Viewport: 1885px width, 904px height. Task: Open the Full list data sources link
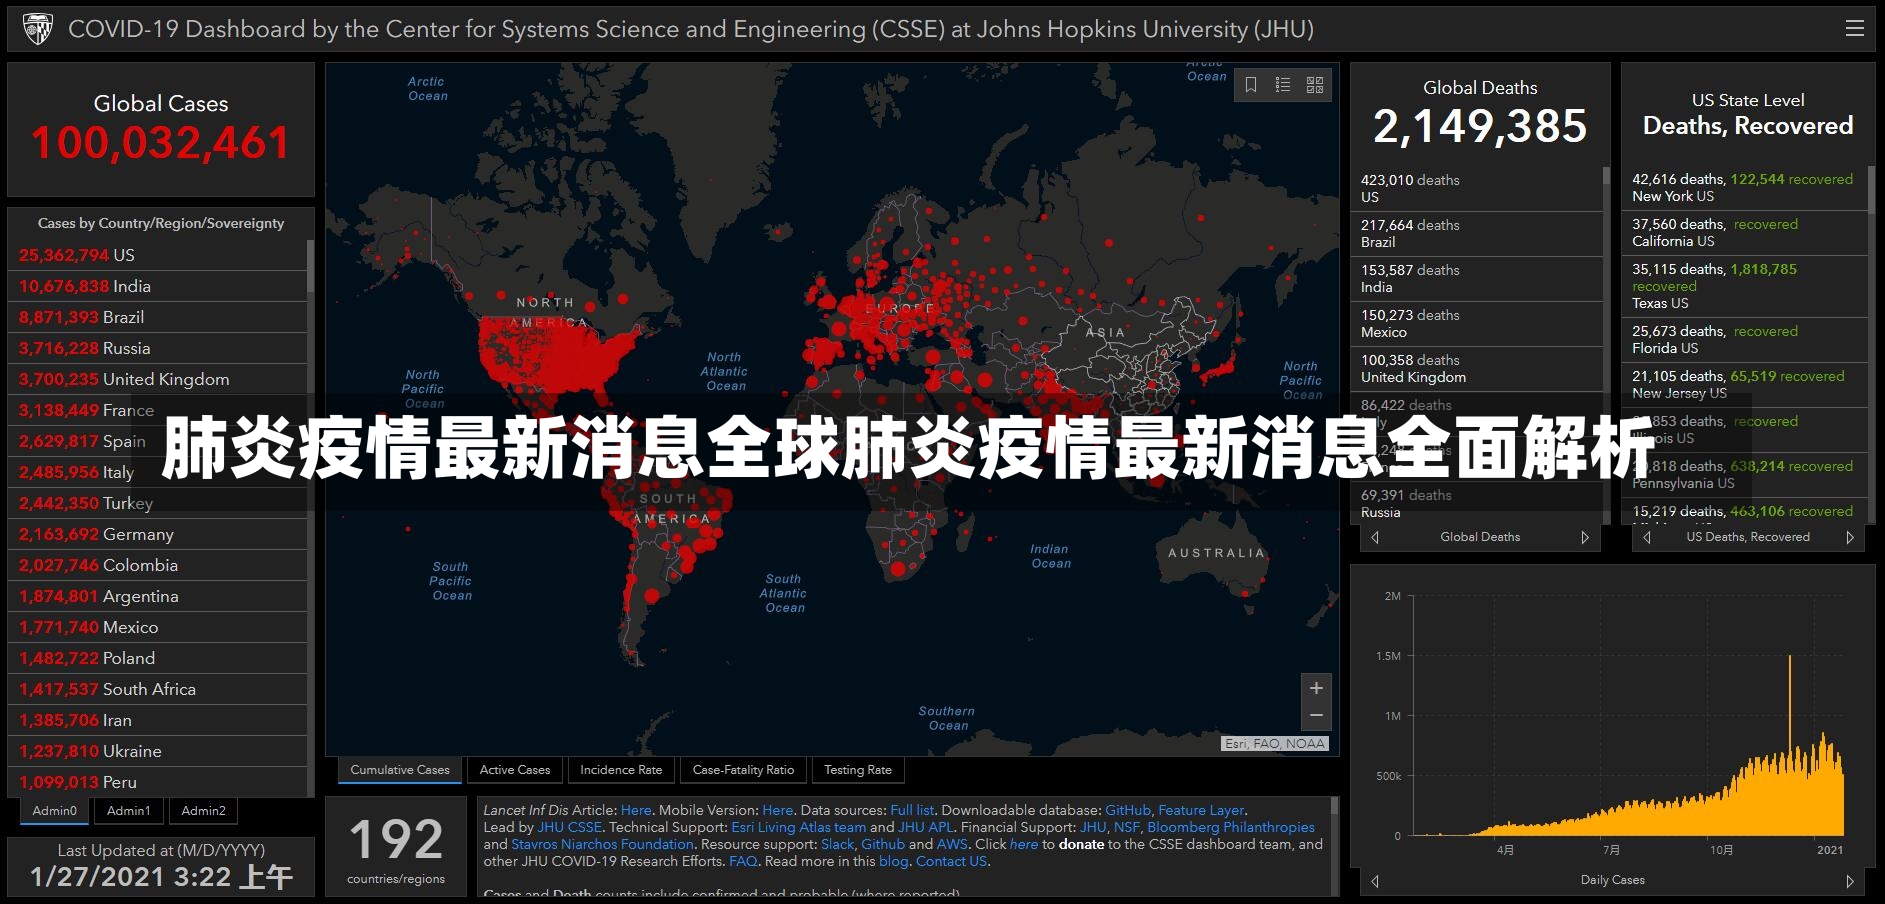tap(912, 810)
